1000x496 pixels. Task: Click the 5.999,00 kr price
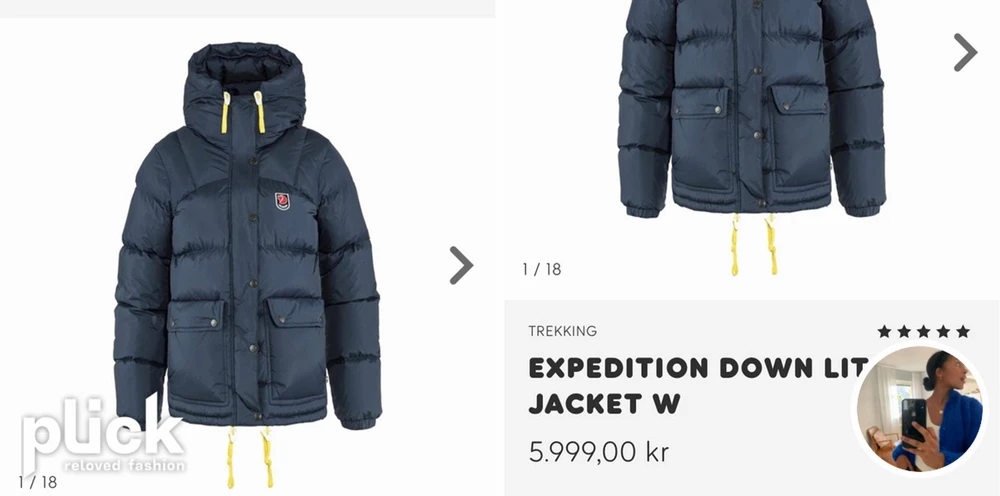(599, 452)
